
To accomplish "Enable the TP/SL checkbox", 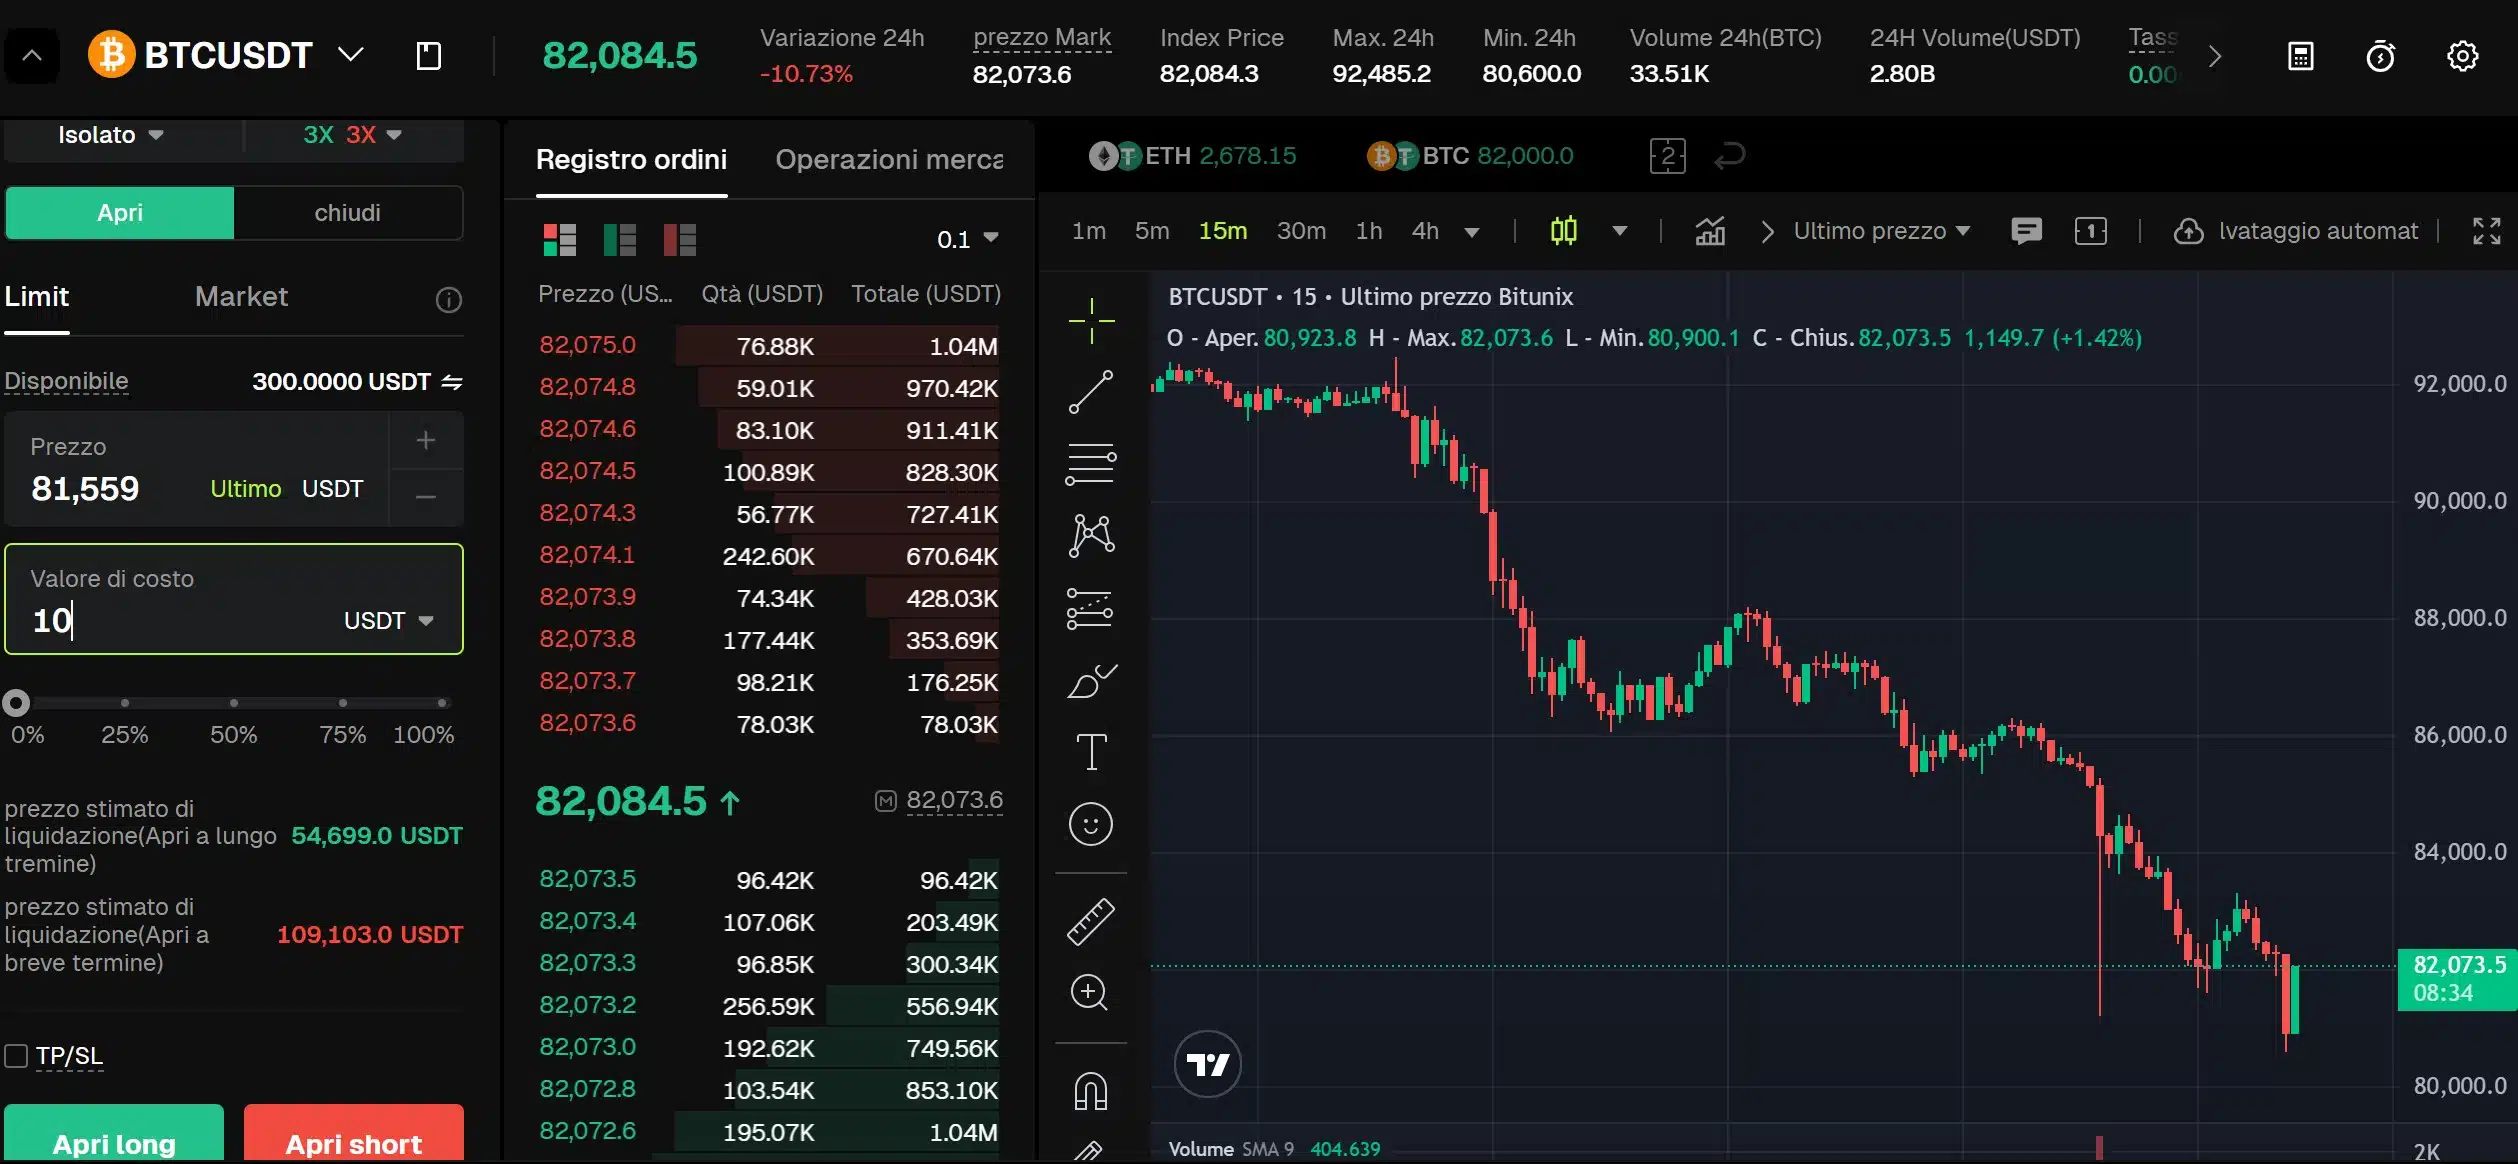I will [16, 1055].
